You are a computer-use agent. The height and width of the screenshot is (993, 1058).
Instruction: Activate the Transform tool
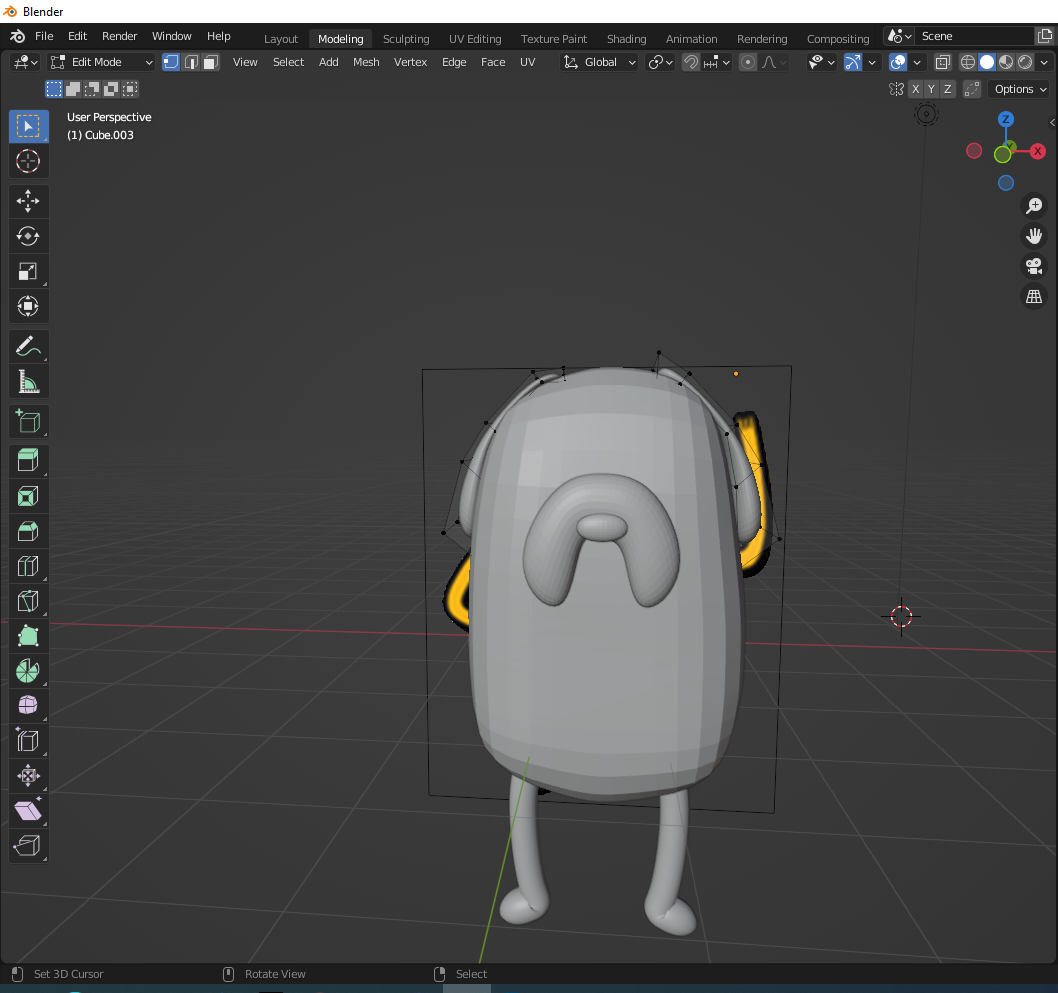point(28,306)
